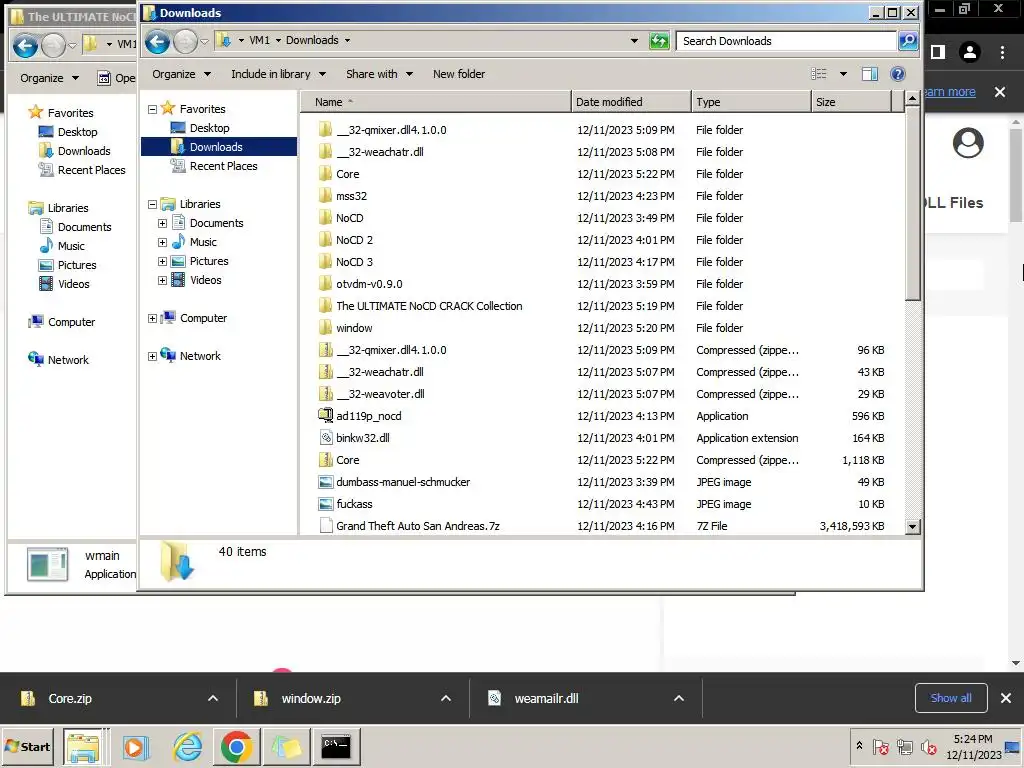Open the Include in library menu
Viewport: 1024px width, 768px height.
278,74
